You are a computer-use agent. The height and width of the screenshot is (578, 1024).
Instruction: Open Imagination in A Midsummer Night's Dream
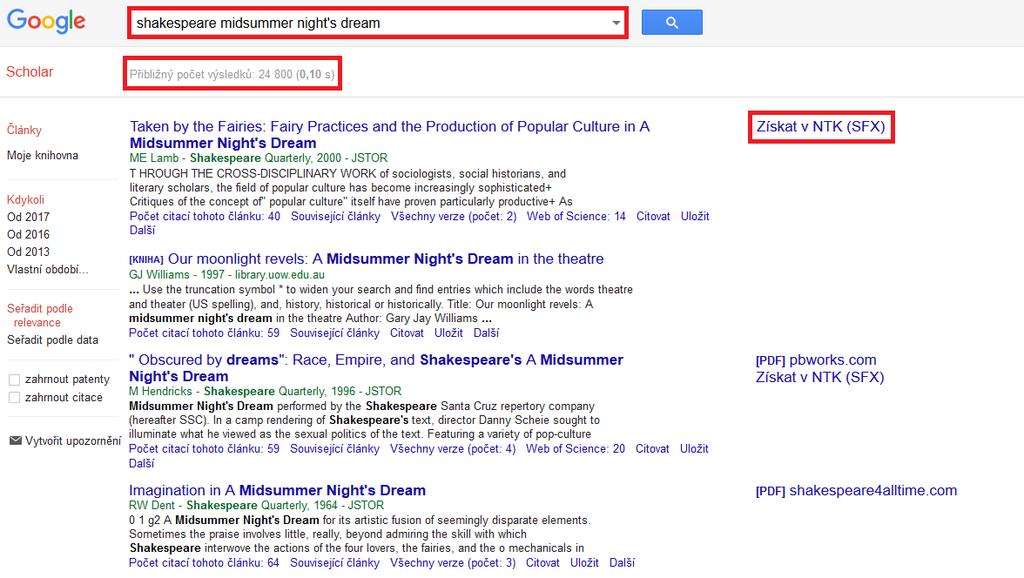pos(277,490)
